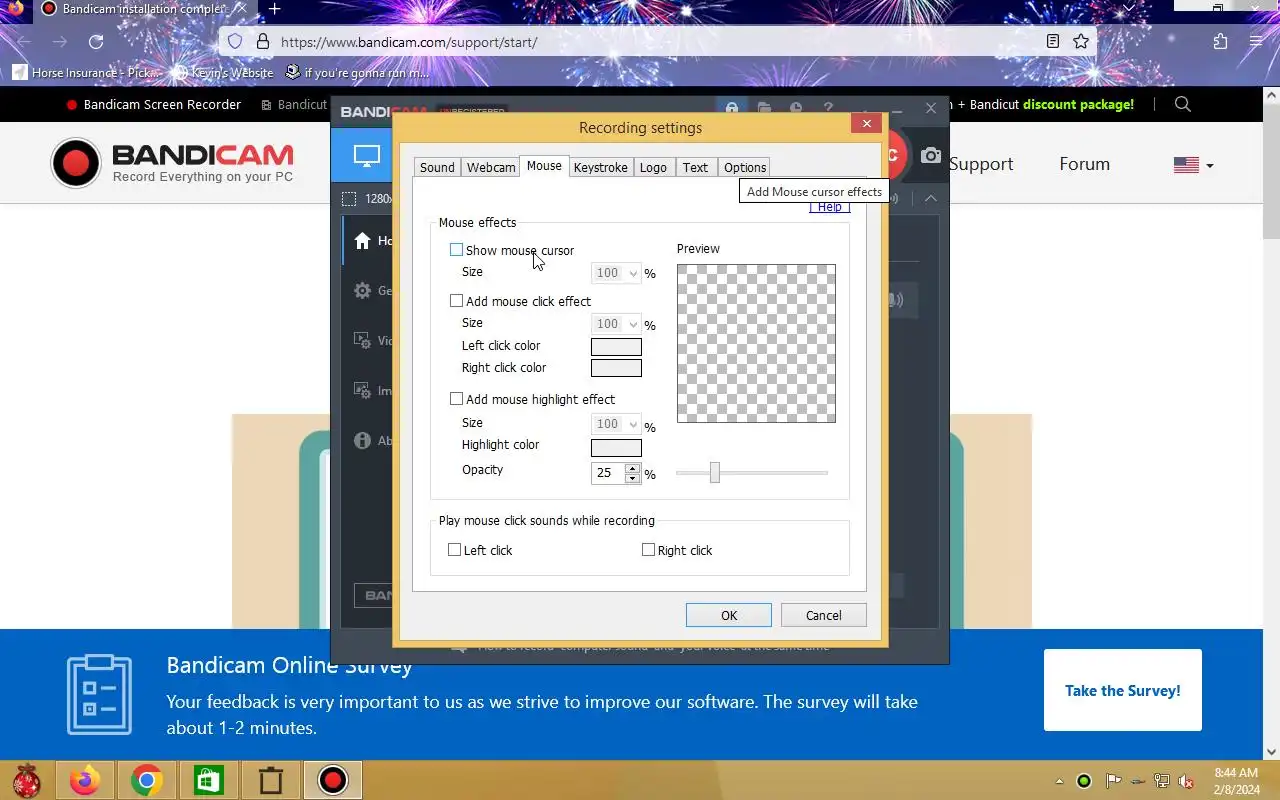This screenshot has height=800, width=1280.
Task: Open the click effect Size dropdown
Action: [x=616, y=324]
